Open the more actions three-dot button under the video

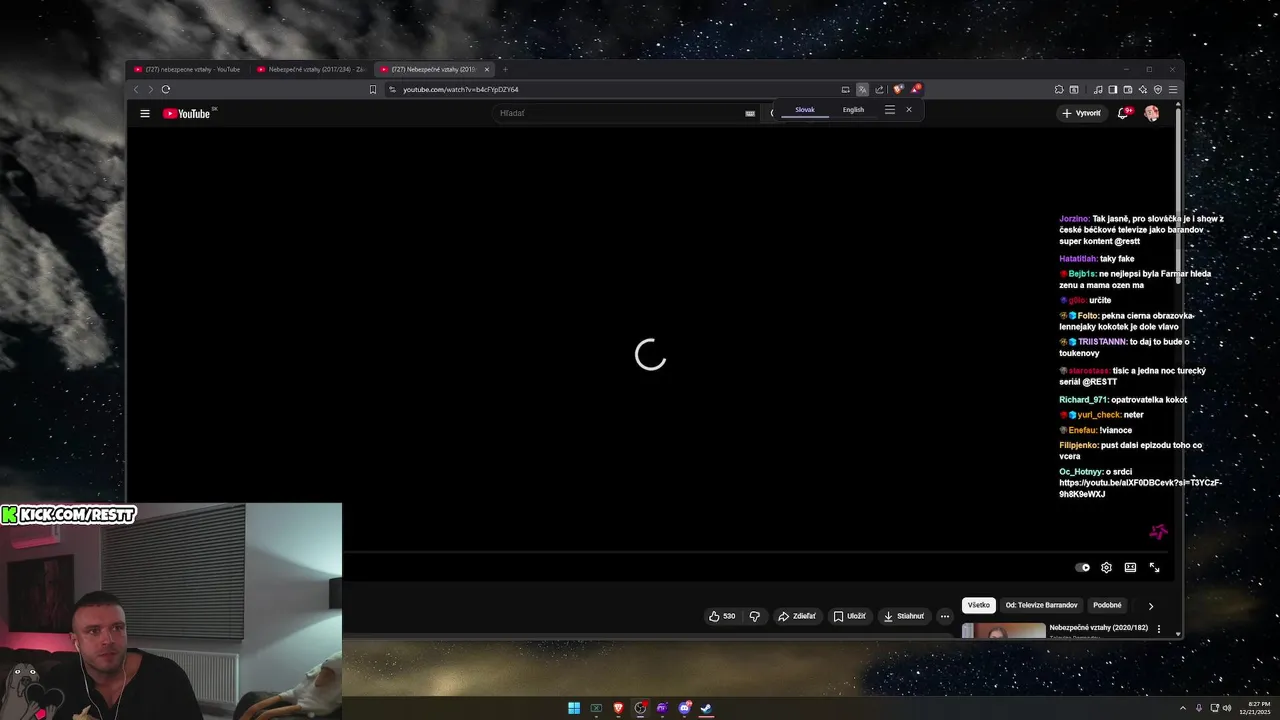945,616
